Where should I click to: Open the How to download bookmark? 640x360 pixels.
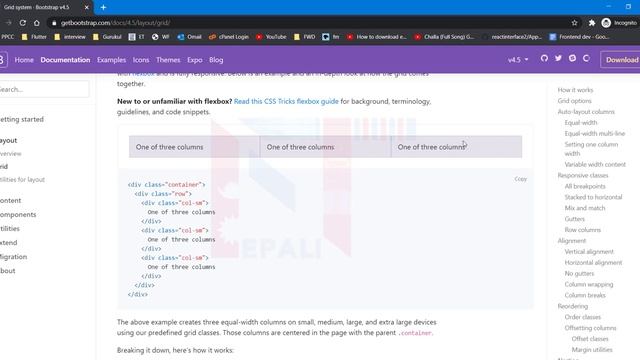pos(376,37)
